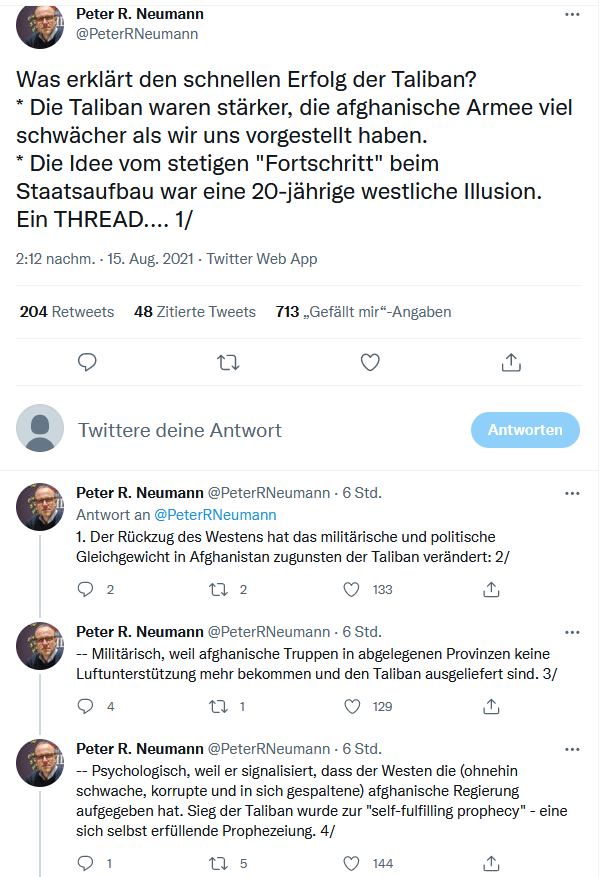Open more options menu for tweet 2/

572,493
